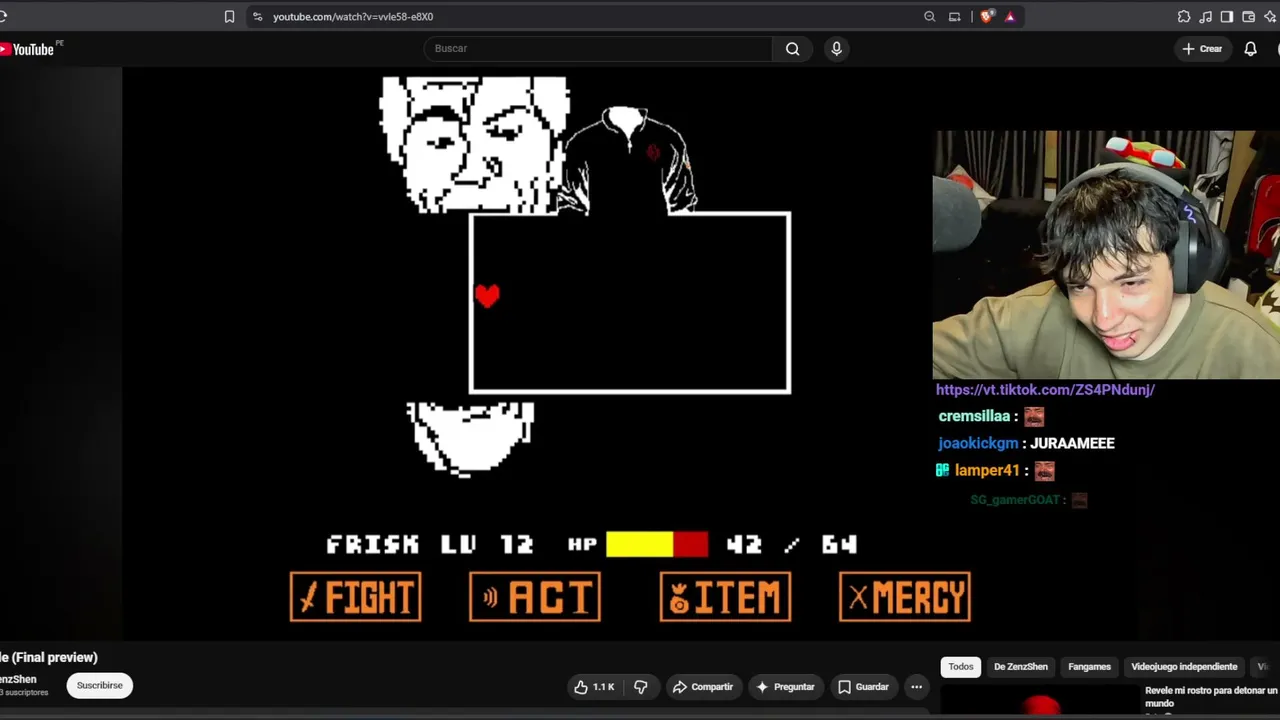Select the Fangames filter chip
1280x720 pixels.
[x=1090, y=667]
